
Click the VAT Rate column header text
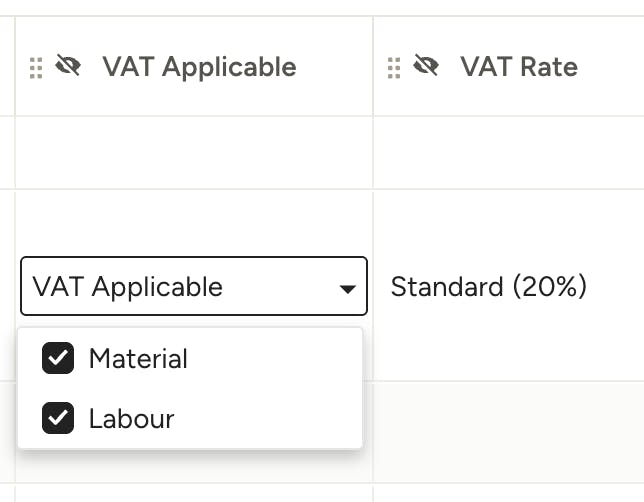[x=519, y=67]
